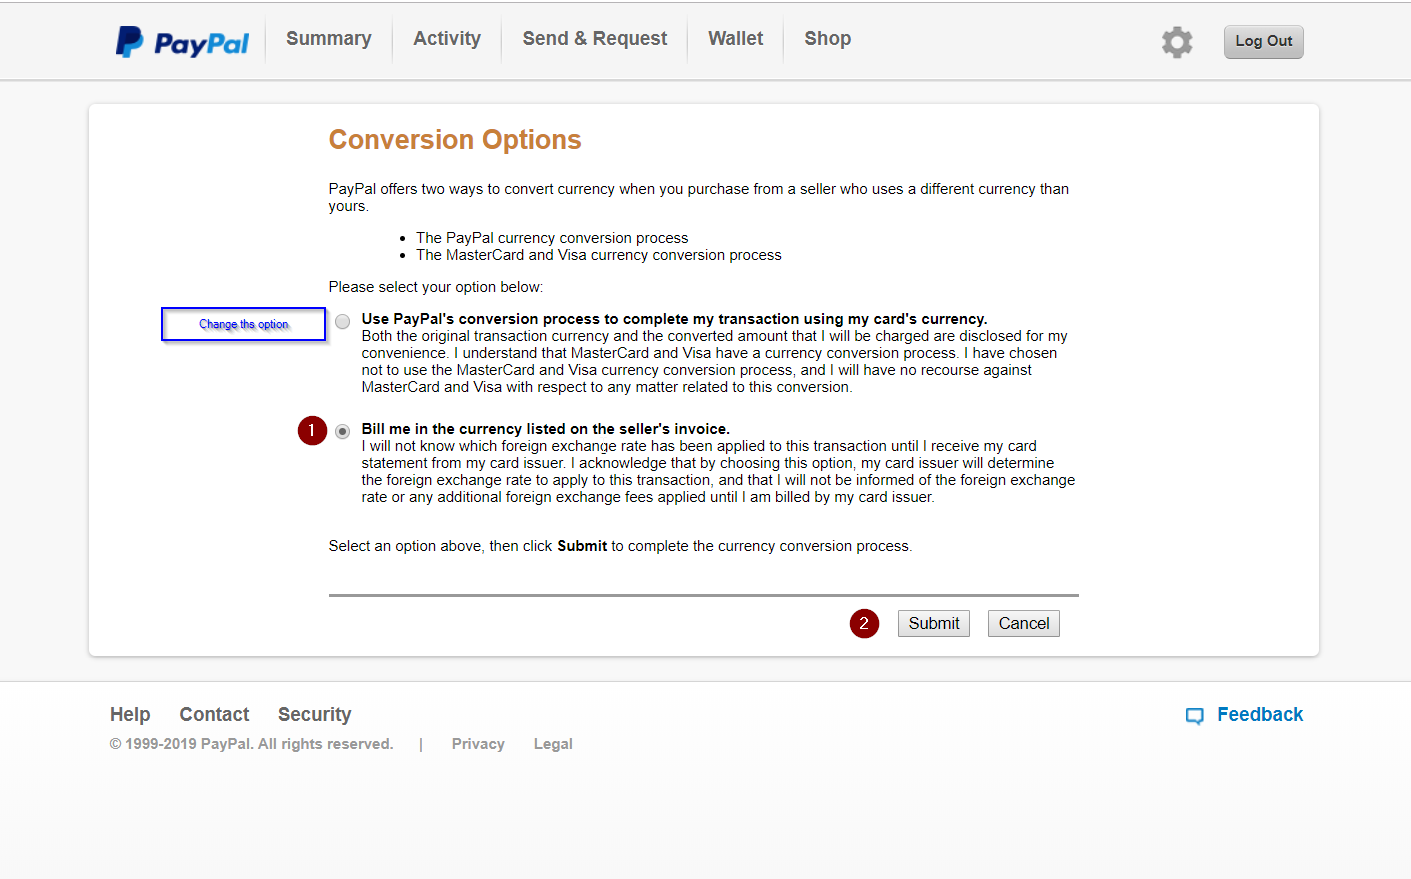The image size is (1411, 879).
Task: Open the Send & Request tab
Action: [x=594, y=39]
